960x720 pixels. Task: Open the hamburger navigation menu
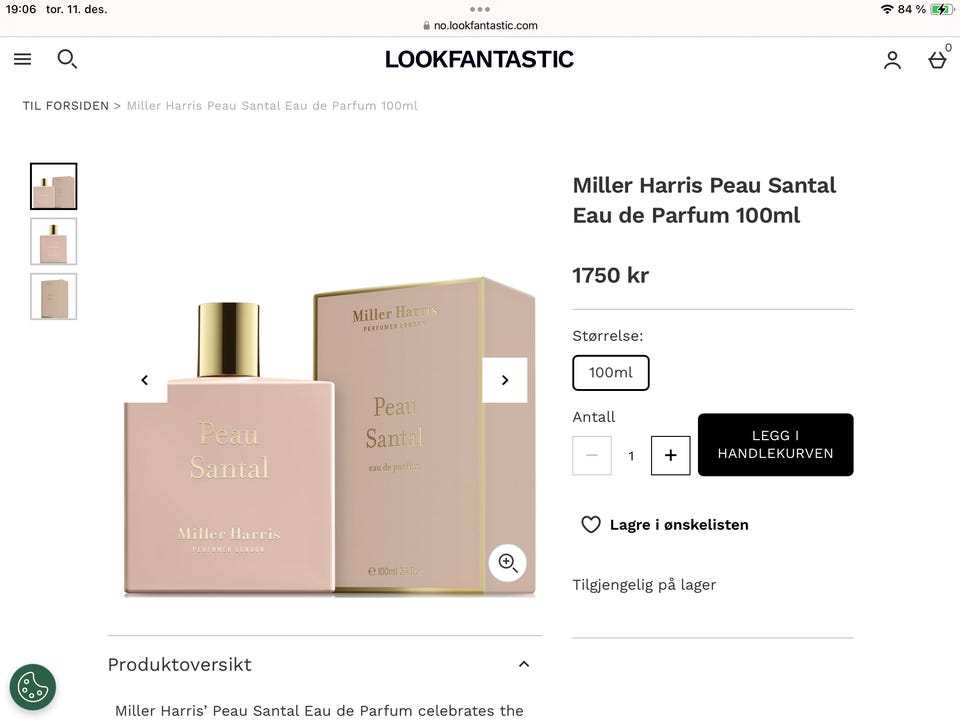point(23,59)
